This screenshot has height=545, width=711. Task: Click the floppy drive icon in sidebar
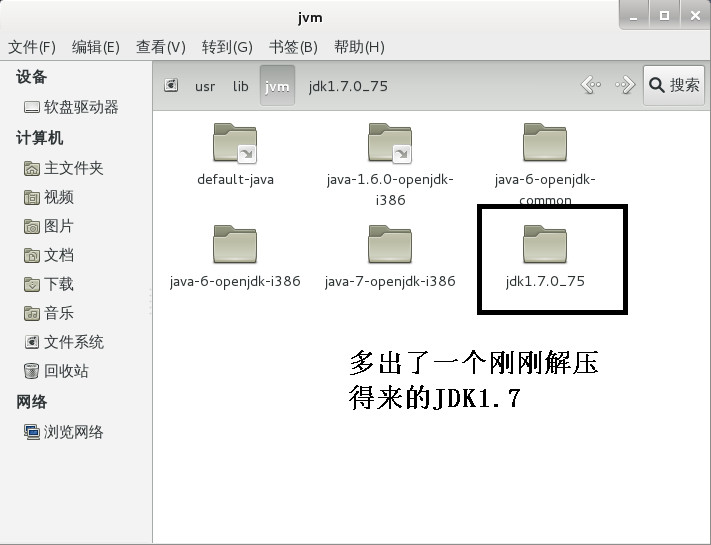pos(31,107)
